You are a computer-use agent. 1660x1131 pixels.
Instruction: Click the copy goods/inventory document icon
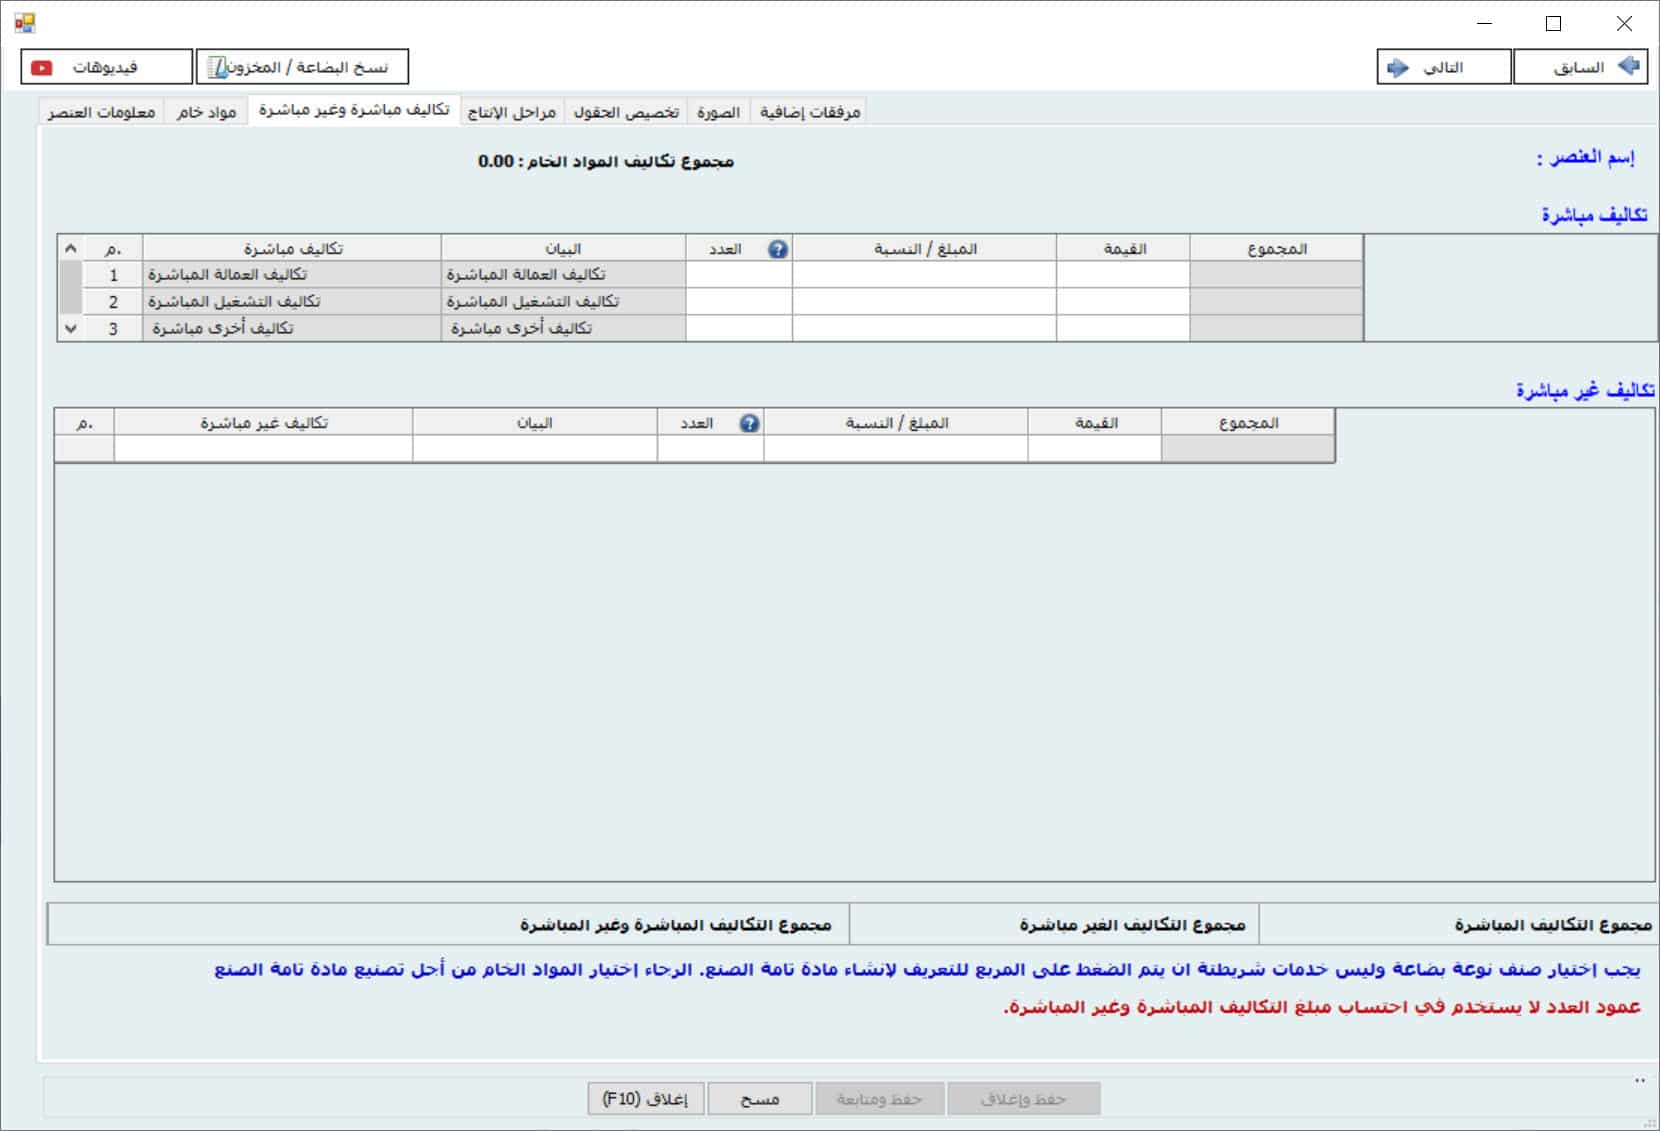tap(217, 67)
